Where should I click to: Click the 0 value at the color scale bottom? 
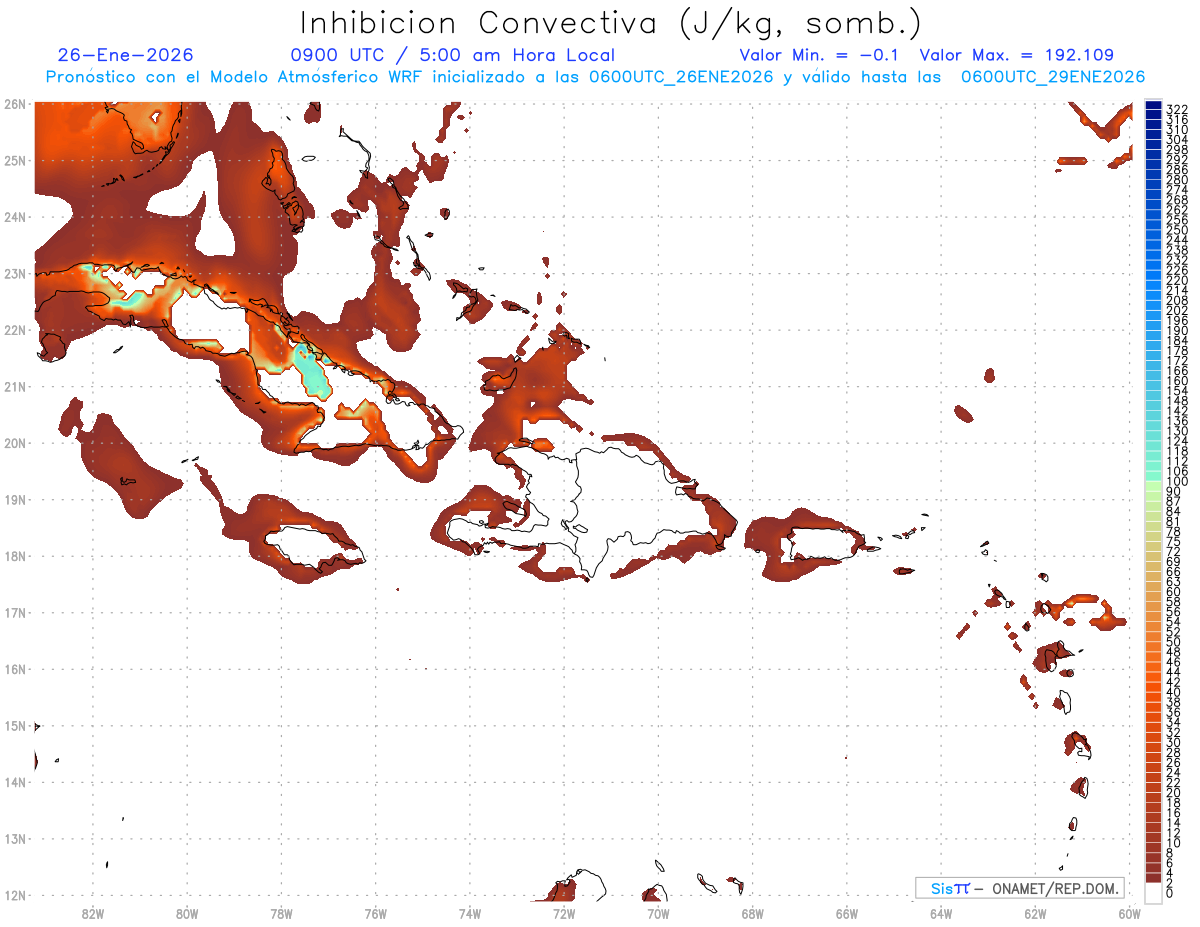click(x=1170, y=893)
